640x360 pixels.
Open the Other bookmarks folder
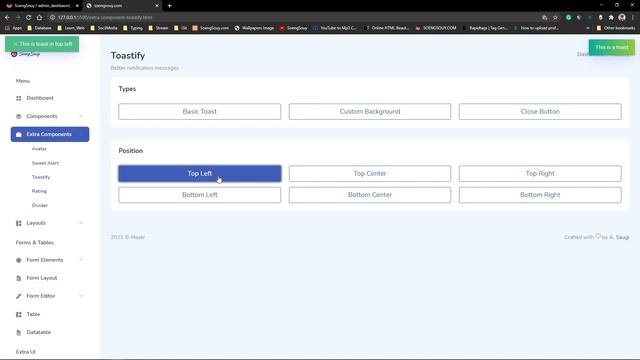coord(616,28)
